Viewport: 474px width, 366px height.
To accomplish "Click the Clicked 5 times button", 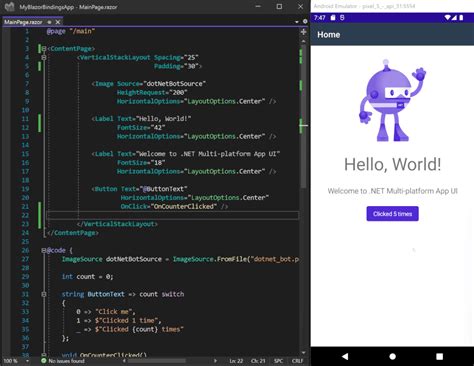I will click(x=392, y=214).
